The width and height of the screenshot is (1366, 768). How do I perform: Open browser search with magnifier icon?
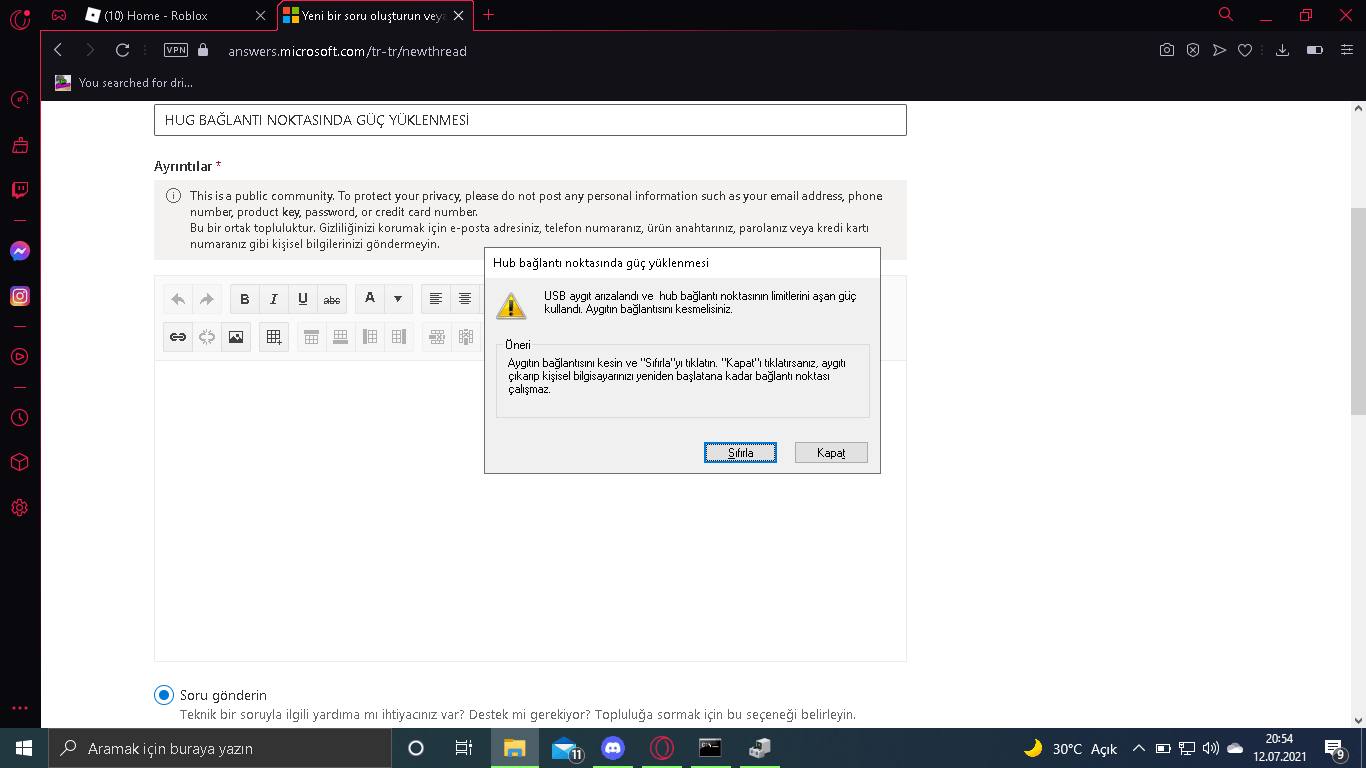tap(1226, 14)
